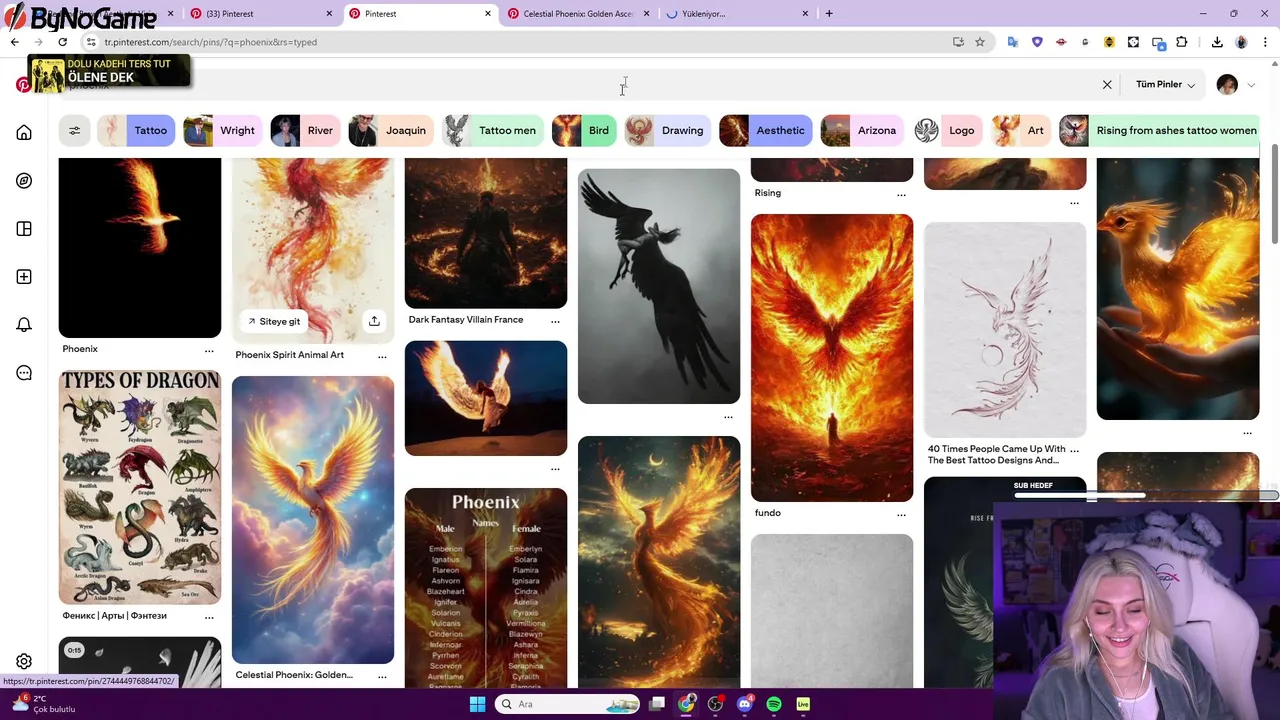Click the Siteye git button
This screenshot has height=720, width=1280.
click(273, 321)
